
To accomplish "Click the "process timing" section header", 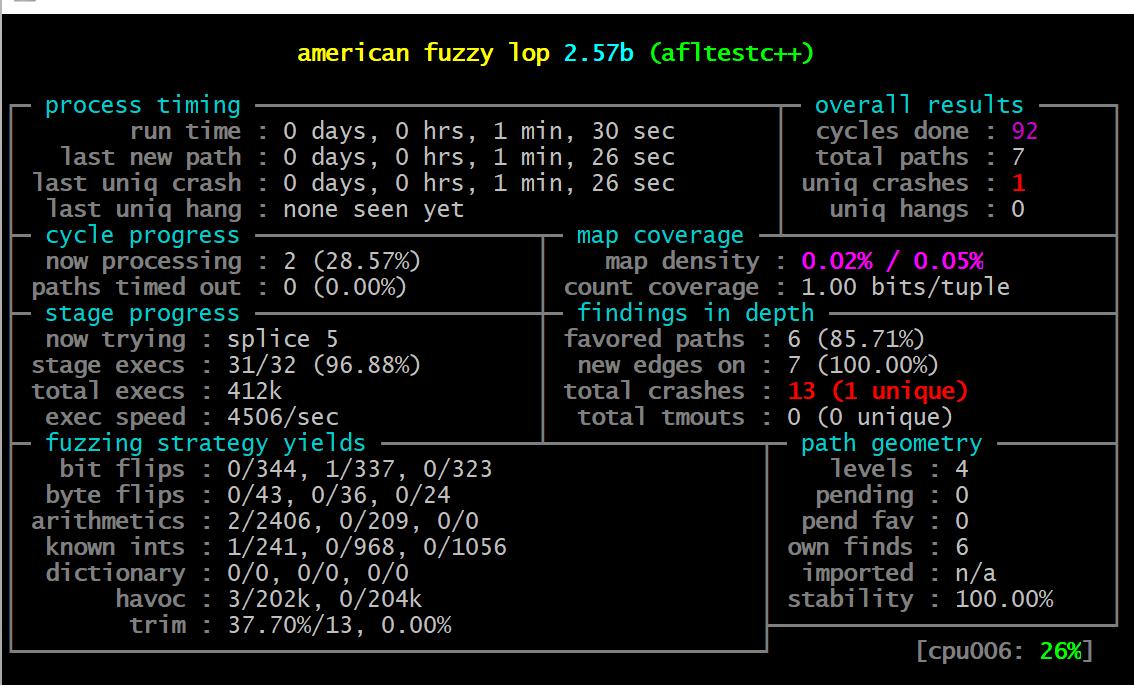I will (x=142, y=106).
